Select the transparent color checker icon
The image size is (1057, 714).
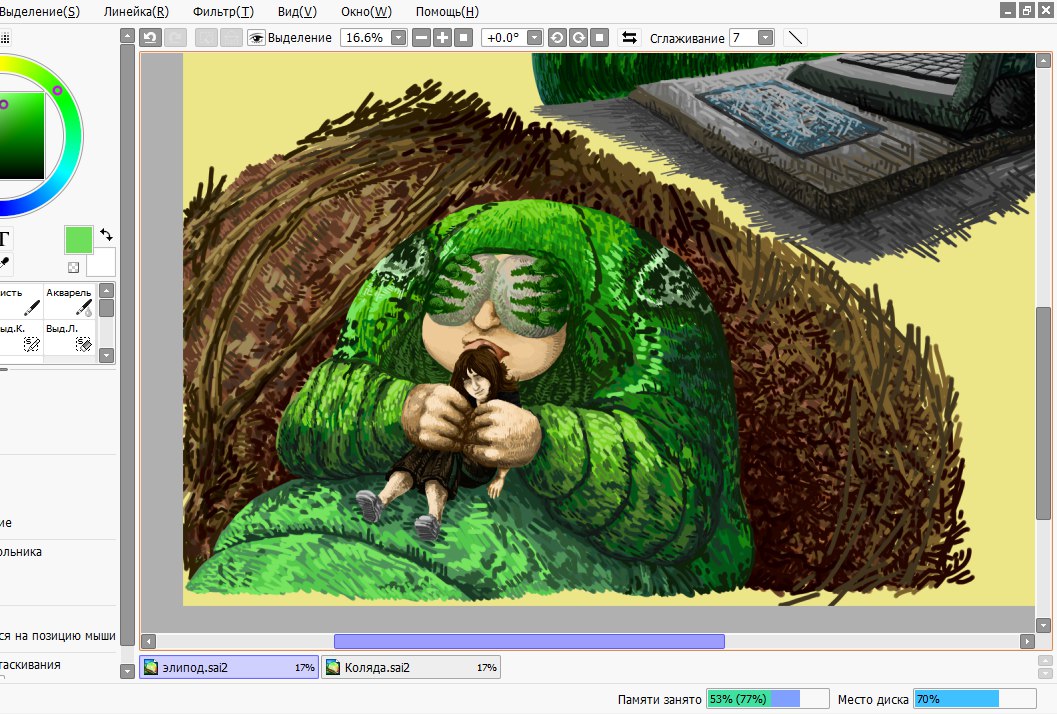(x=73, y=268)
